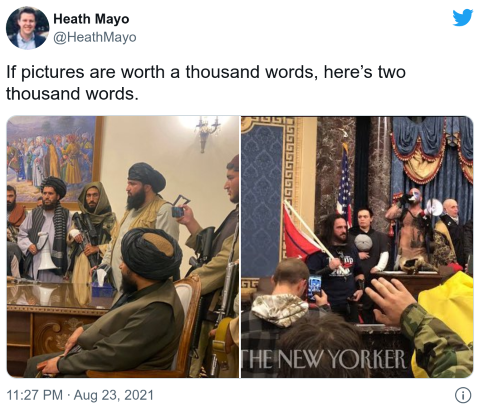Screen dimensions: 480x407
Task: Click the Aug 23, 2021 date
Action: click(114, 395)
